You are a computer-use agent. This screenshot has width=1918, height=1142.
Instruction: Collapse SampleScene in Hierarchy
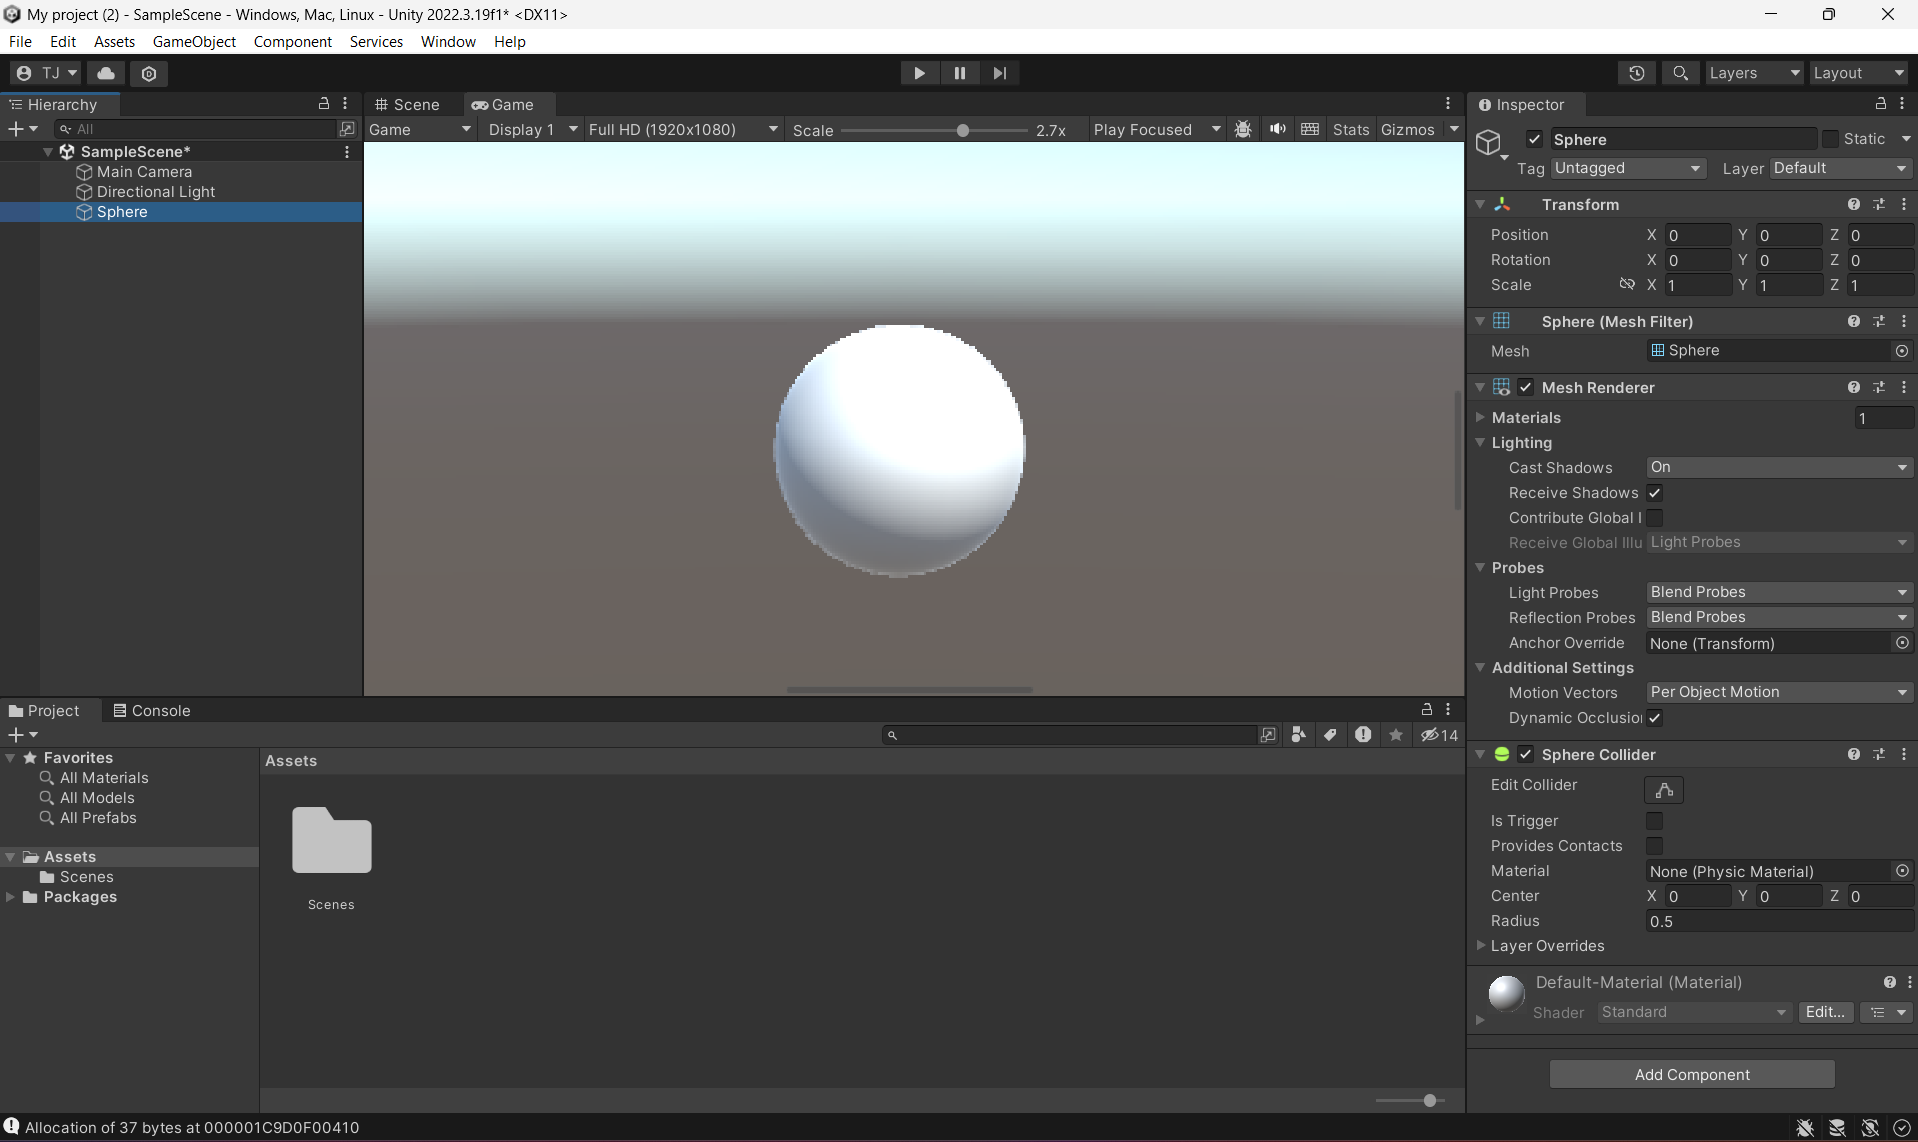(48, 152)
